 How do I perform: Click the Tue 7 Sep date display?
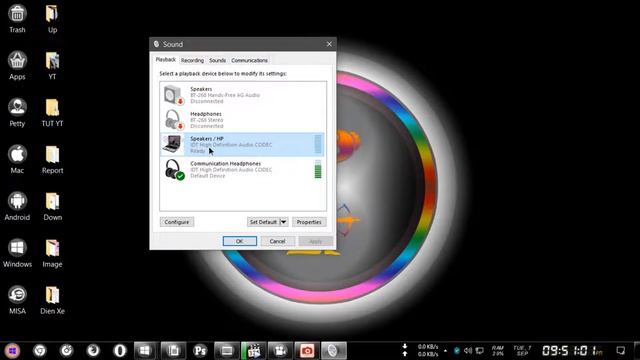tap(522, 351)
